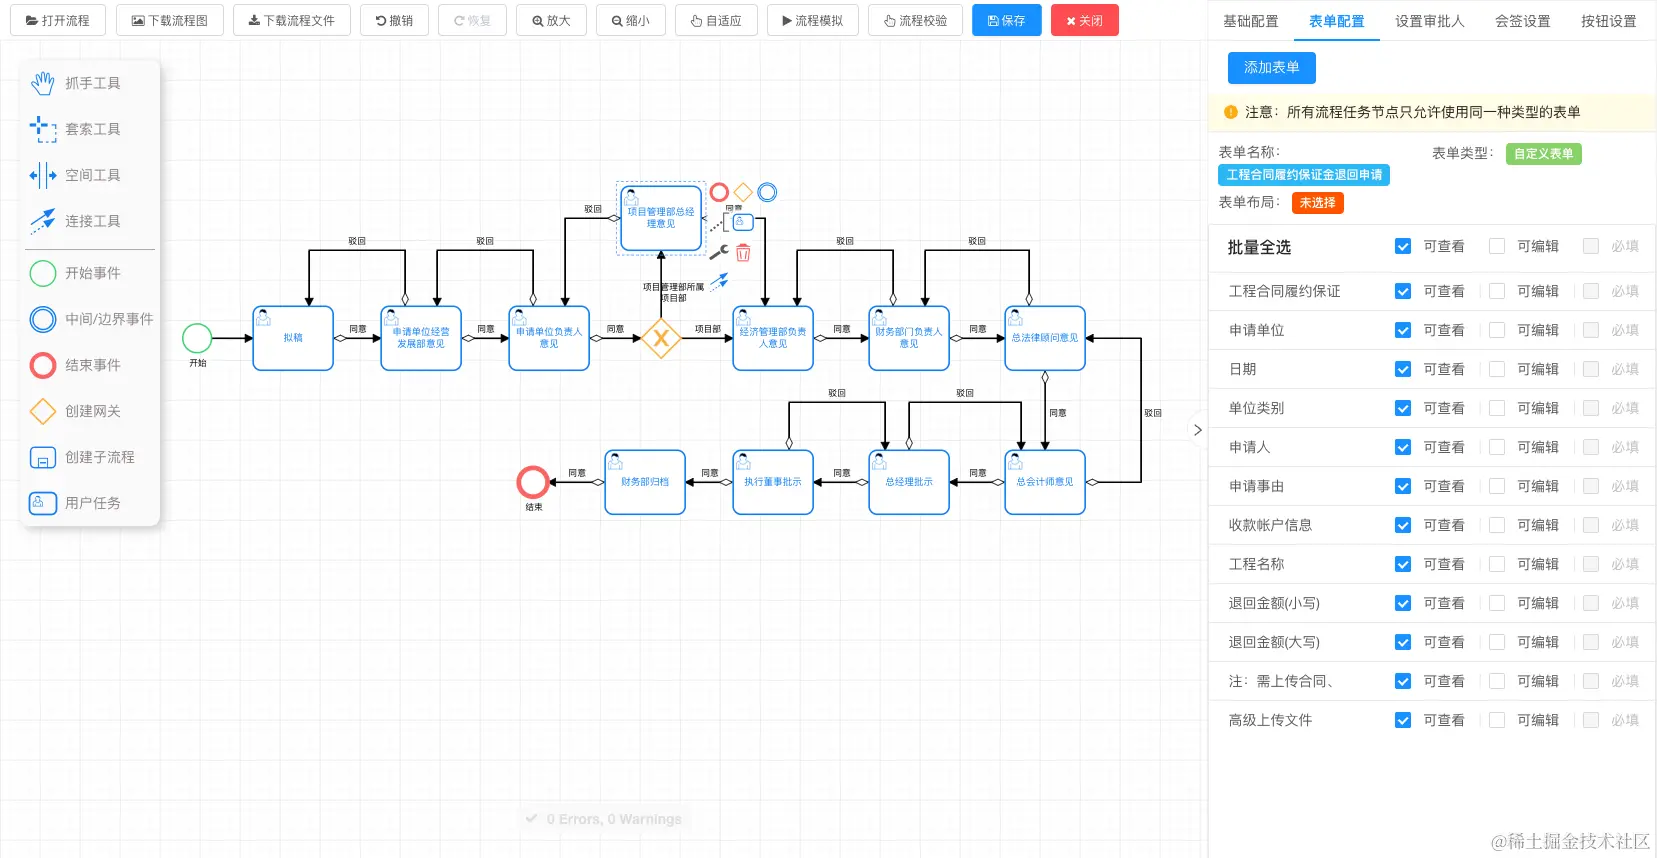The height and width of the screenshot is (858, 1657).
Task: Click 下载流程图 toolbar button
Action: pyautogui.click(x=170, y=20)
